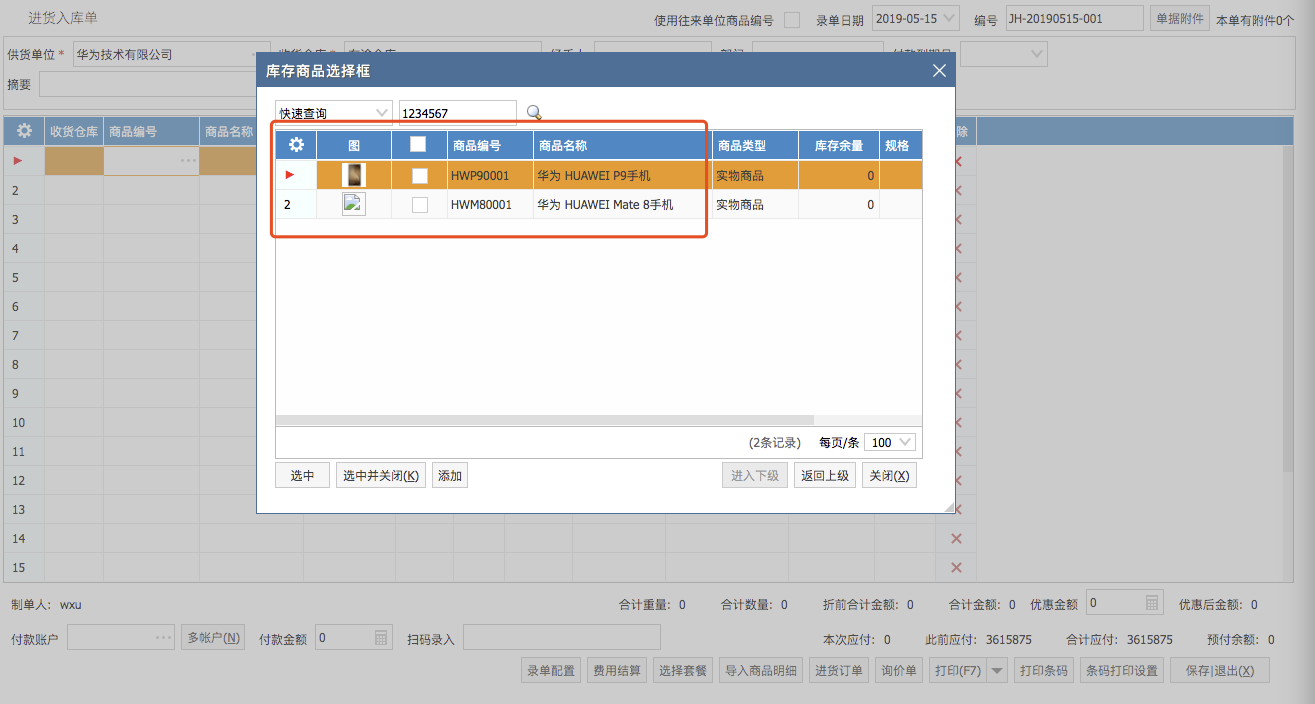The width and height of the screenshot is (1315, 704).
Task: Click 费用结算 button
Action: coord(617,671)
